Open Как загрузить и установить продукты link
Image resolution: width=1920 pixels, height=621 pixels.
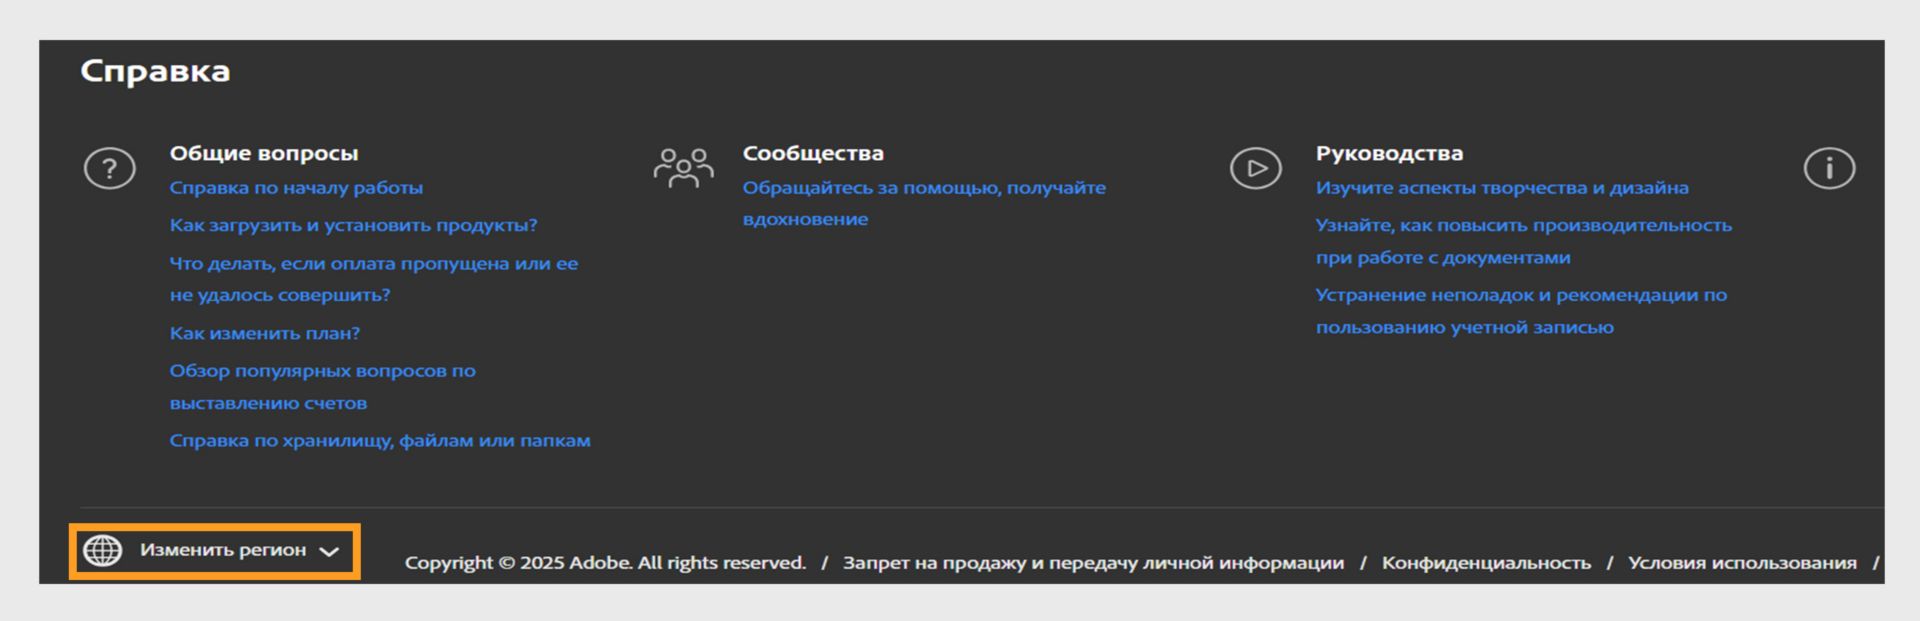pyautogui.click(x=353, y=225)
